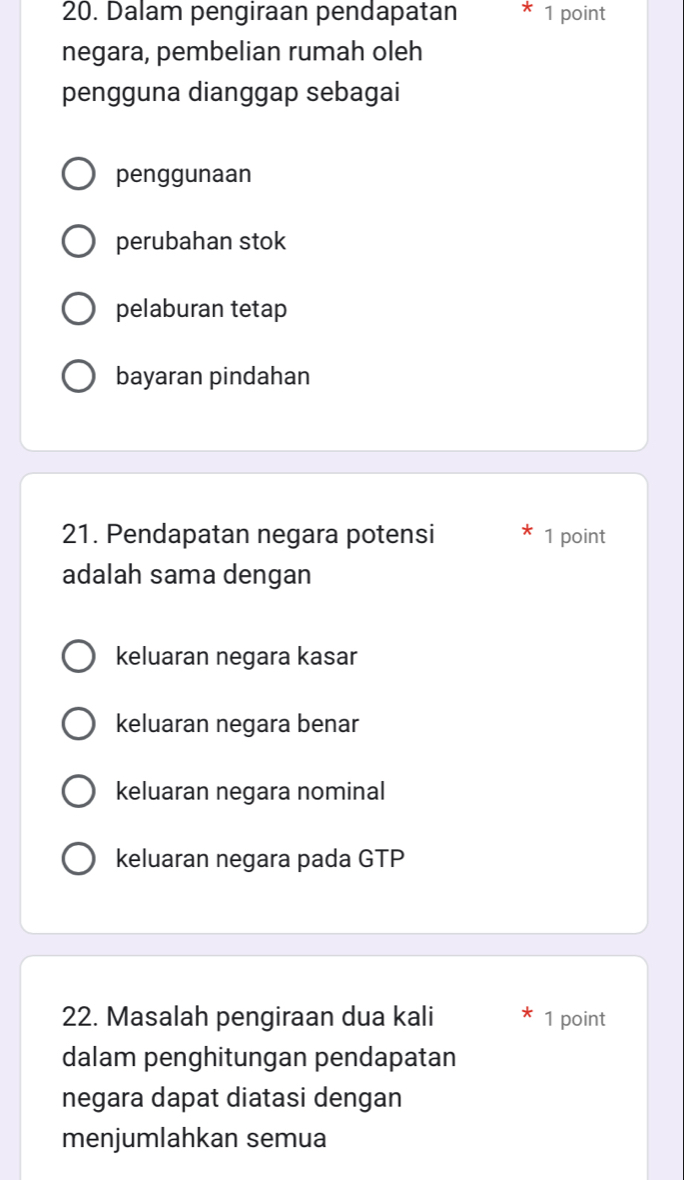Tick the radio circle beside 'keluaran negara benar'

click(79, 724)
